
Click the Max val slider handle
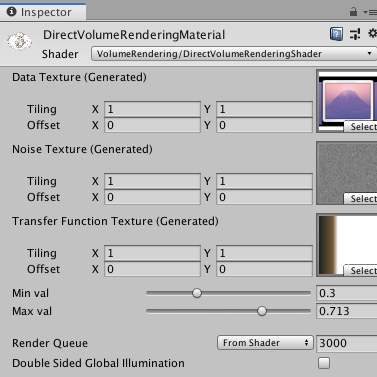click(262, 311)
